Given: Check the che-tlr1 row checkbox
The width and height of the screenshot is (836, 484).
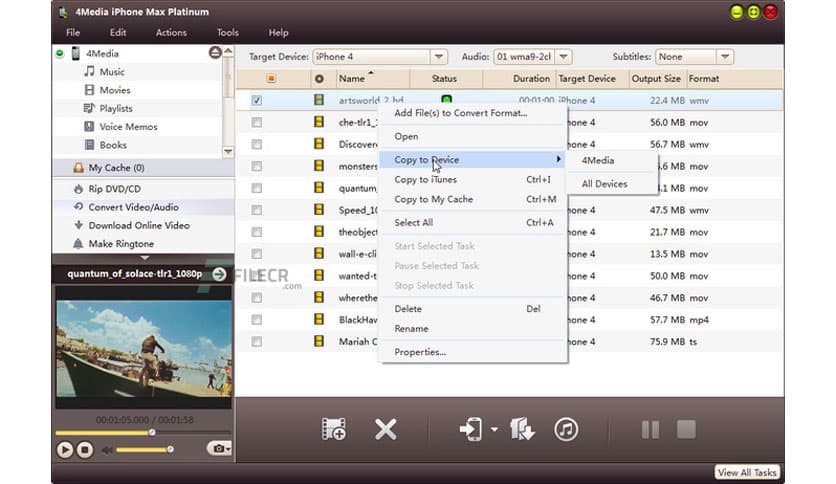Looking at the screenshot, I should pyautogui.click(x=256, y=122).
